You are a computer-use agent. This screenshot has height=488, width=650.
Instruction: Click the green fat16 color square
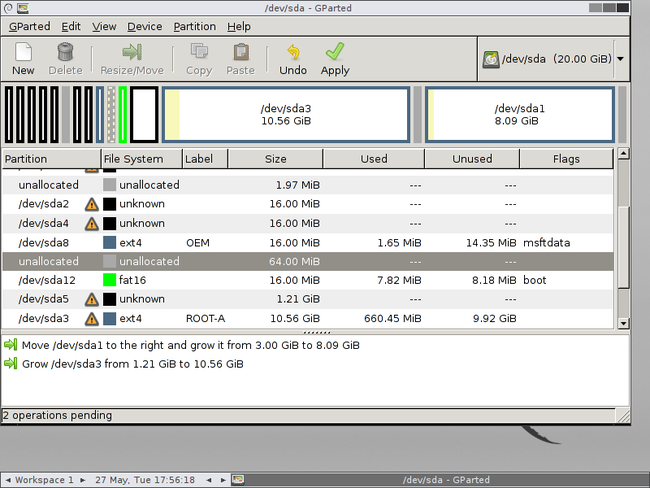[x=110, y=281]
